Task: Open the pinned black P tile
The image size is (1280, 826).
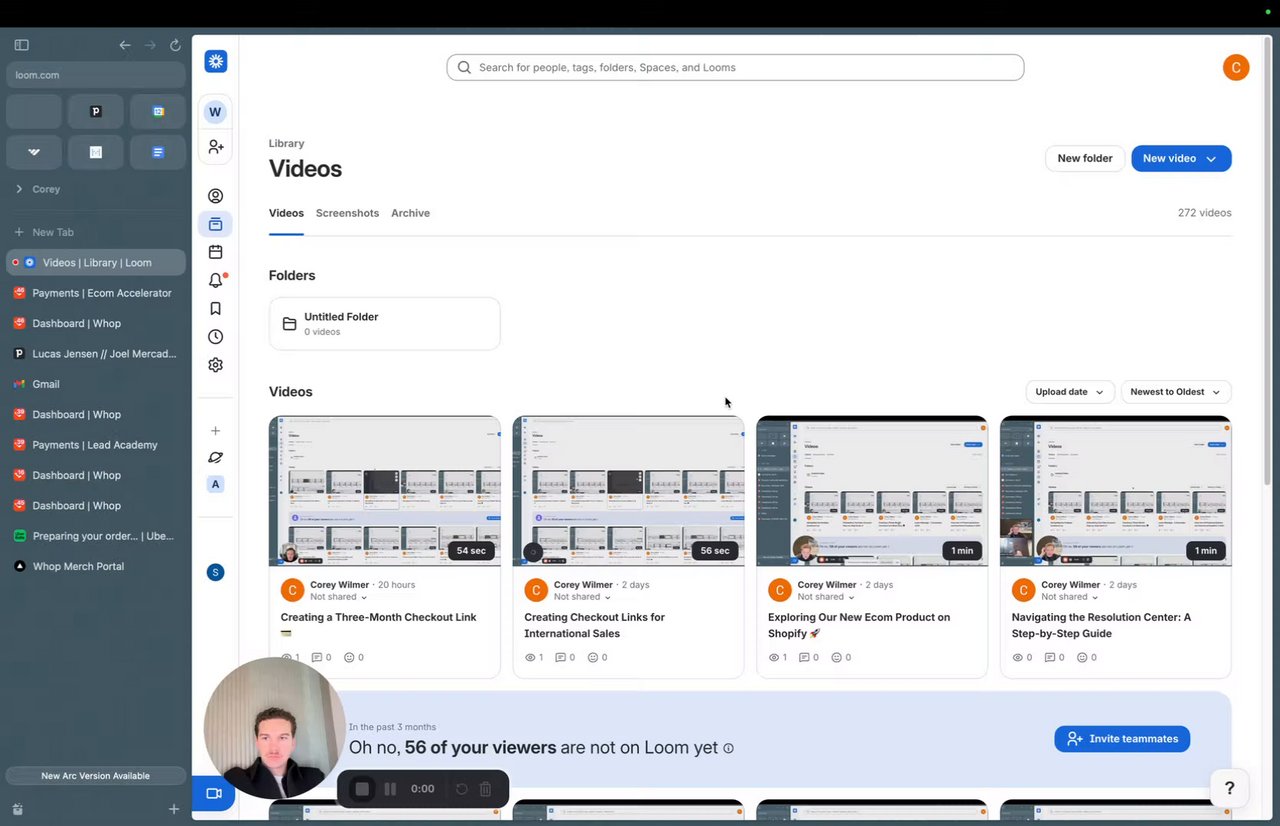Action: coord(96,111)
